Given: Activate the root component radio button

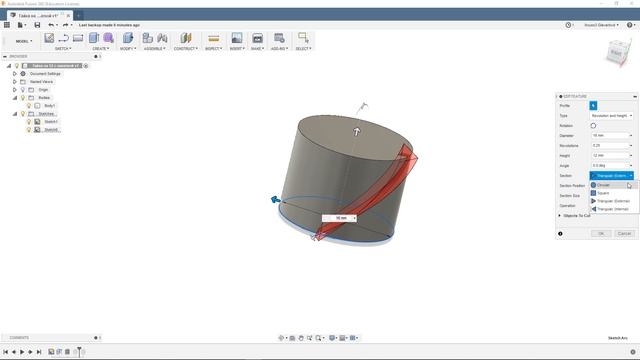Looking at the screenshot, I should click(86, 66).
